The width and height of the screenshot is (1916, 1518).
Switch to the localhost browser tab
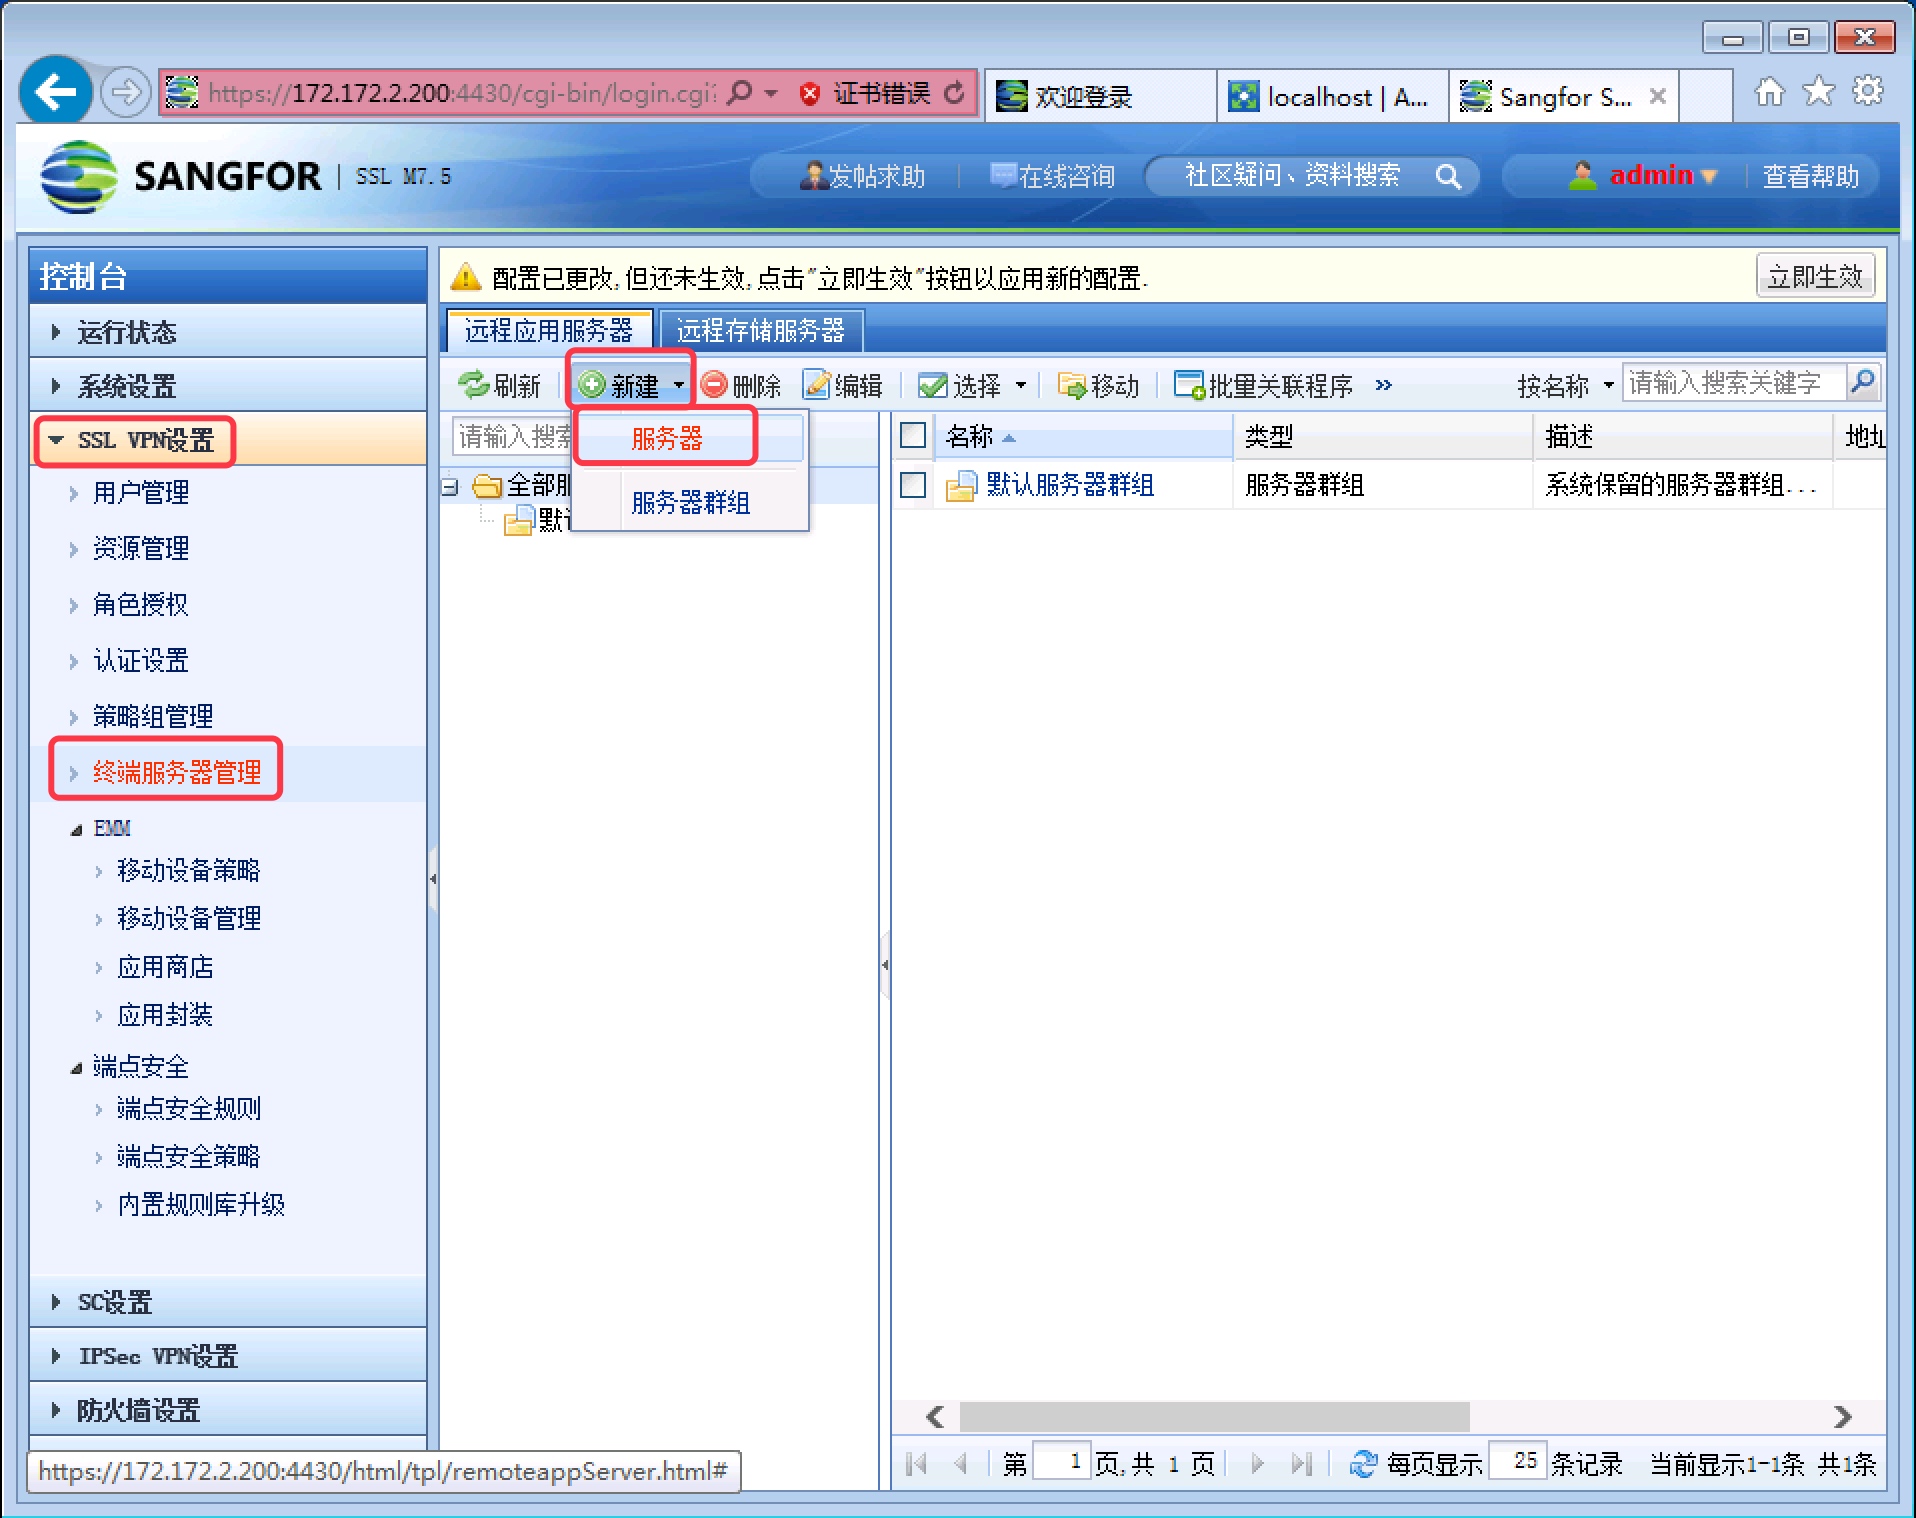(x=1333, y=96)
